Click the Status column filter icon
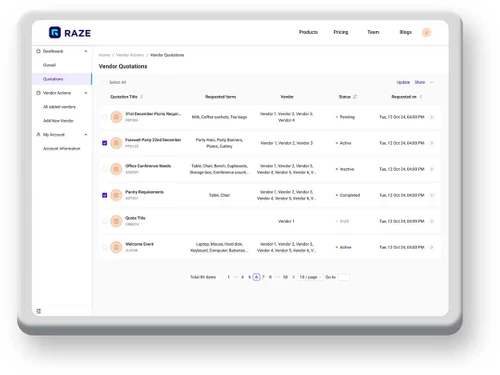Screen dimensions: 500x375 355,97
